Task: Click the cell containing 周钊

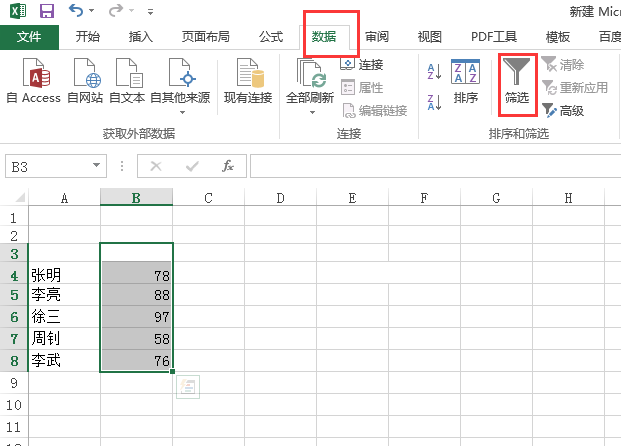Action: pos(64,339)
